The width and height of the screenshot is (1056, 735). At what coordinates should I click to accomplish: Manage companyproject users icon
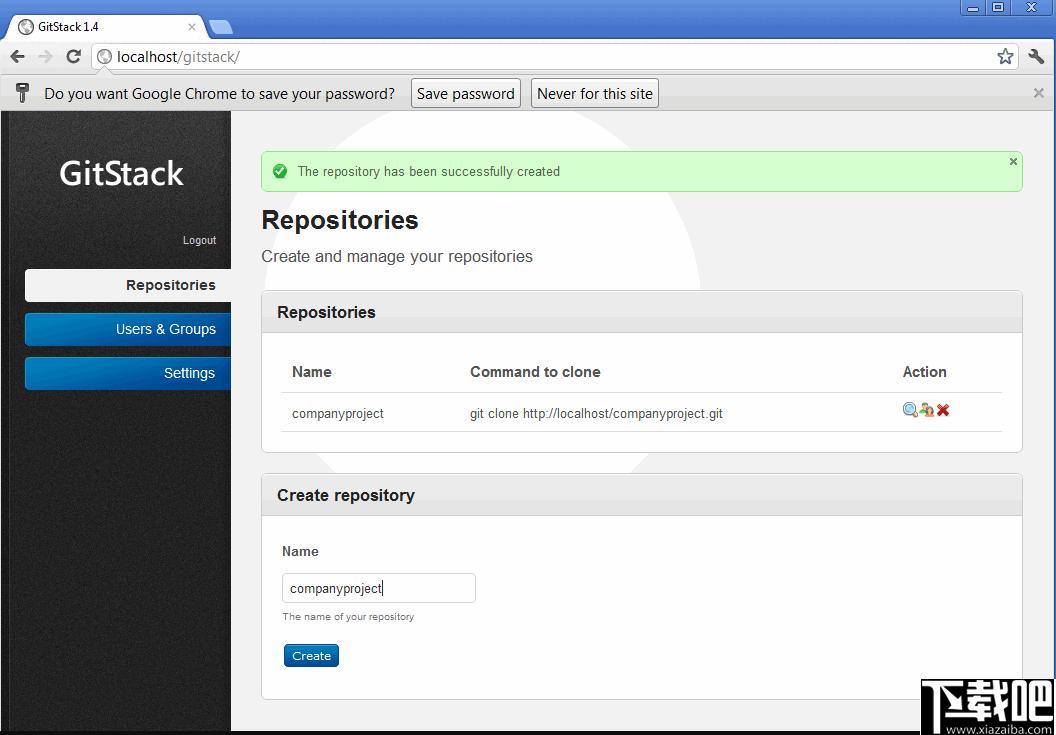927,410
